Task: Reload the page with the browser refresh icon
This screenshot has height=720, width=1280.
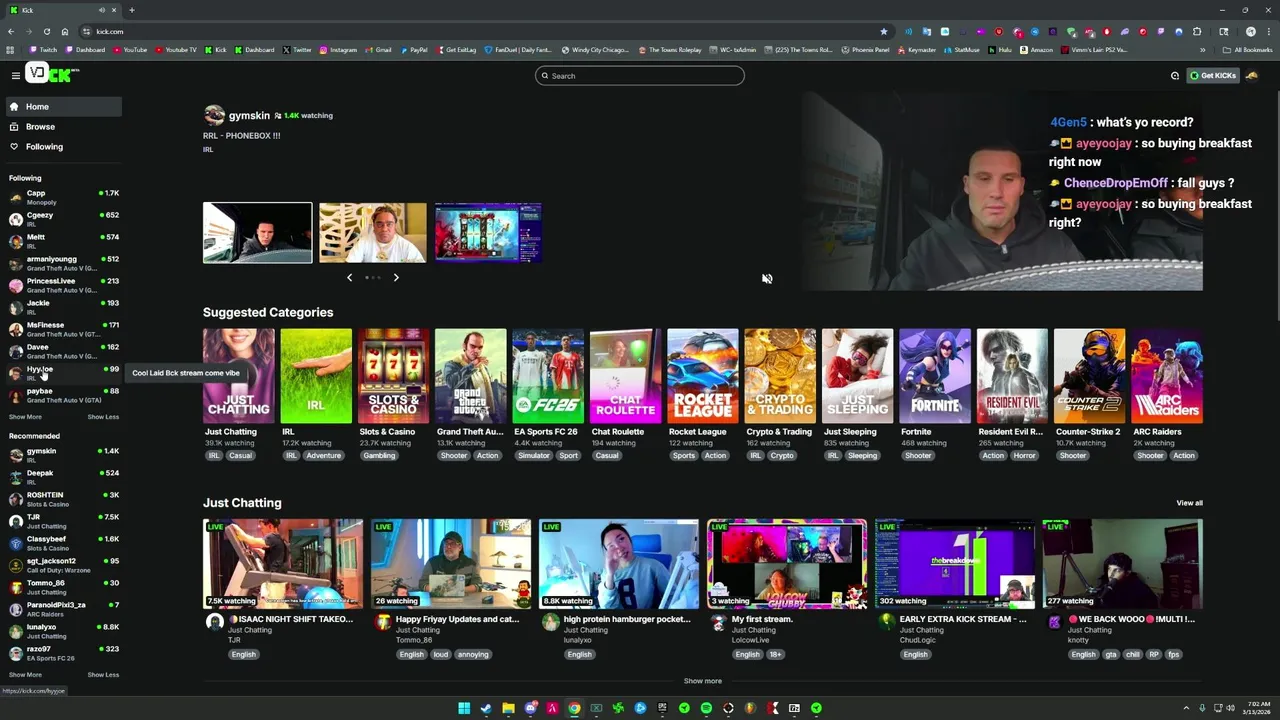Action: click(x=46, y=31)
